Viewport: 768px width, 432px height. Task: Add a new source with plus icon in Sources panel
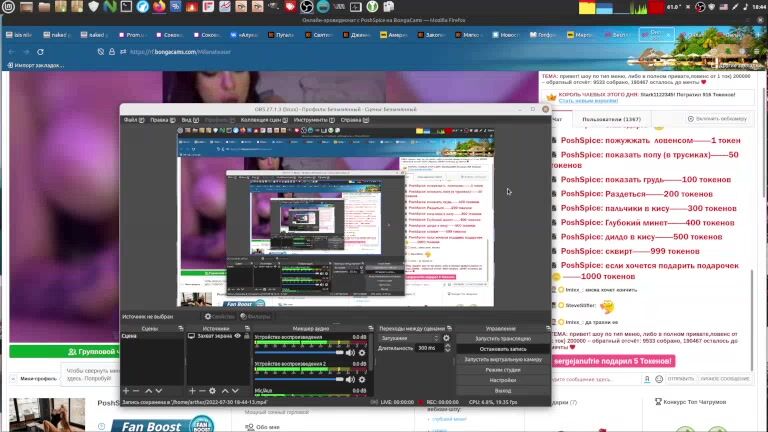[x=191, y=391]
